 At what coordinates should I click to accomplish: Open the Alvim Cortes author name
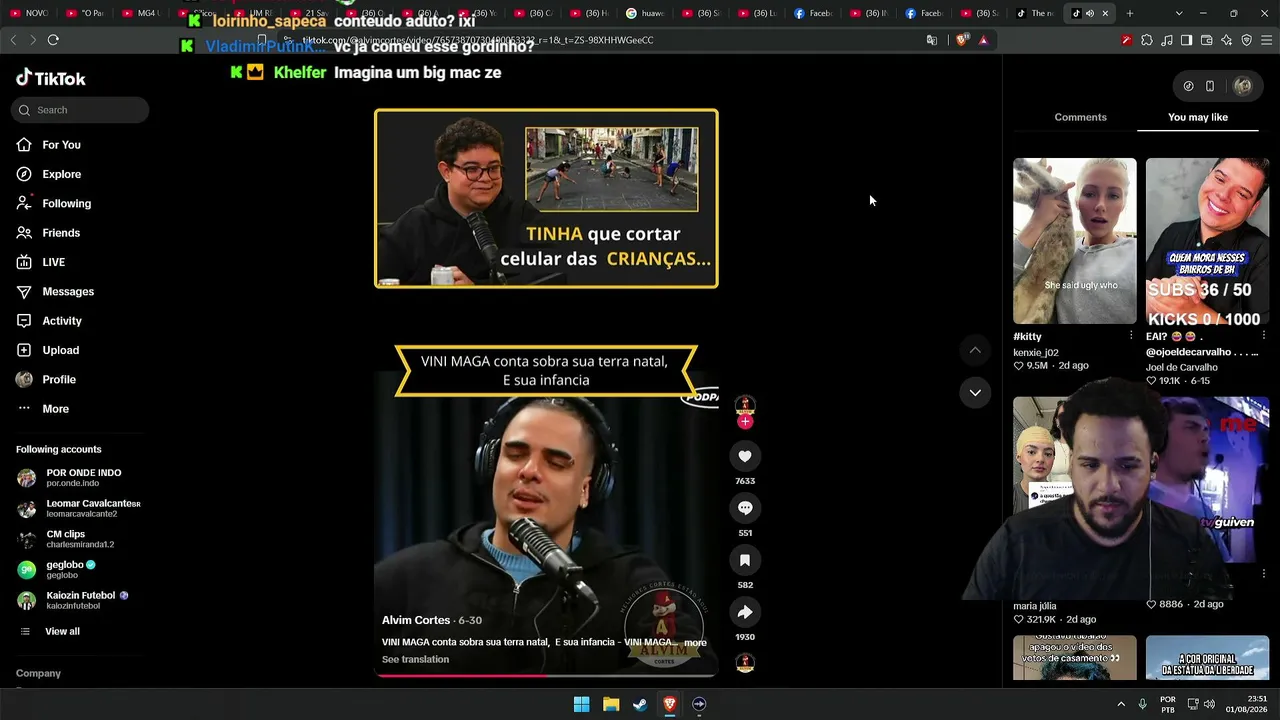416,620
